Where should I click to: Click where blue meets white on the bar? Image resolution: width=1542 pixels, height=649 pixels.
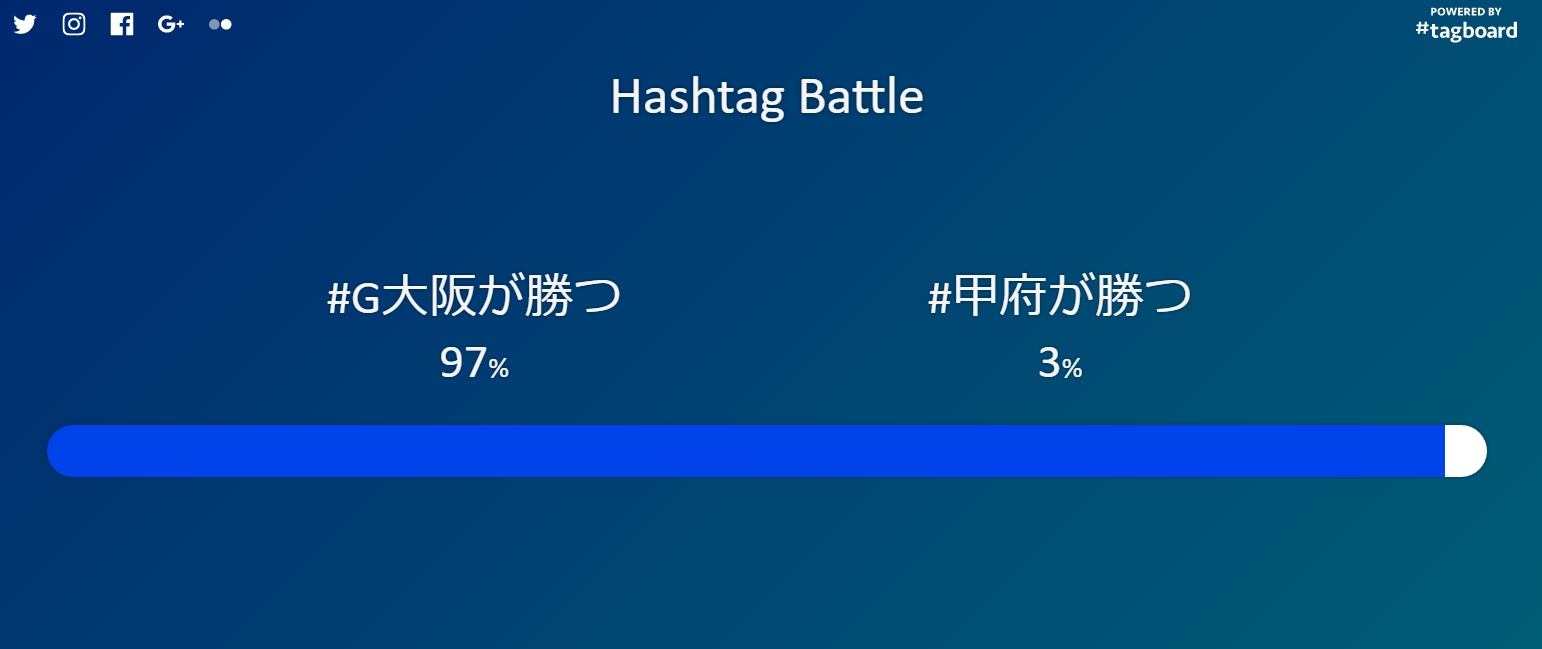click(x=1445, y=451)
